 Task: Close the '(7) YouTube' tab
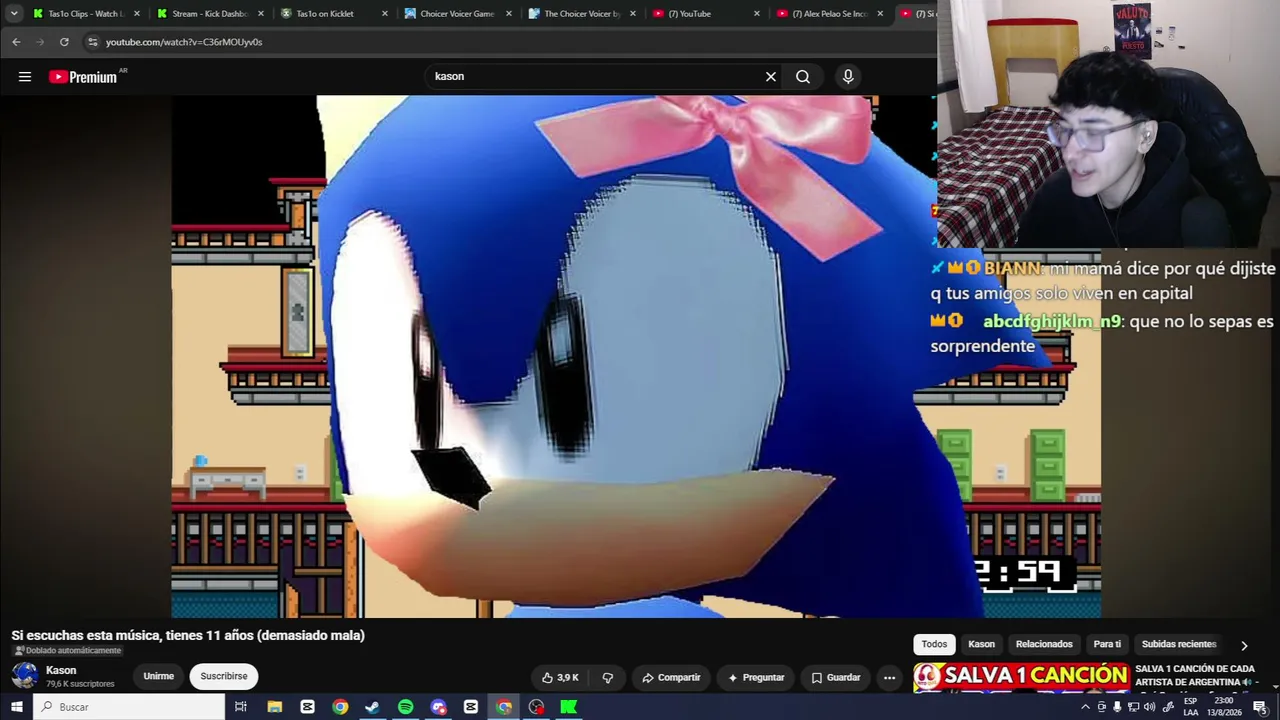[x=757, y=14]
